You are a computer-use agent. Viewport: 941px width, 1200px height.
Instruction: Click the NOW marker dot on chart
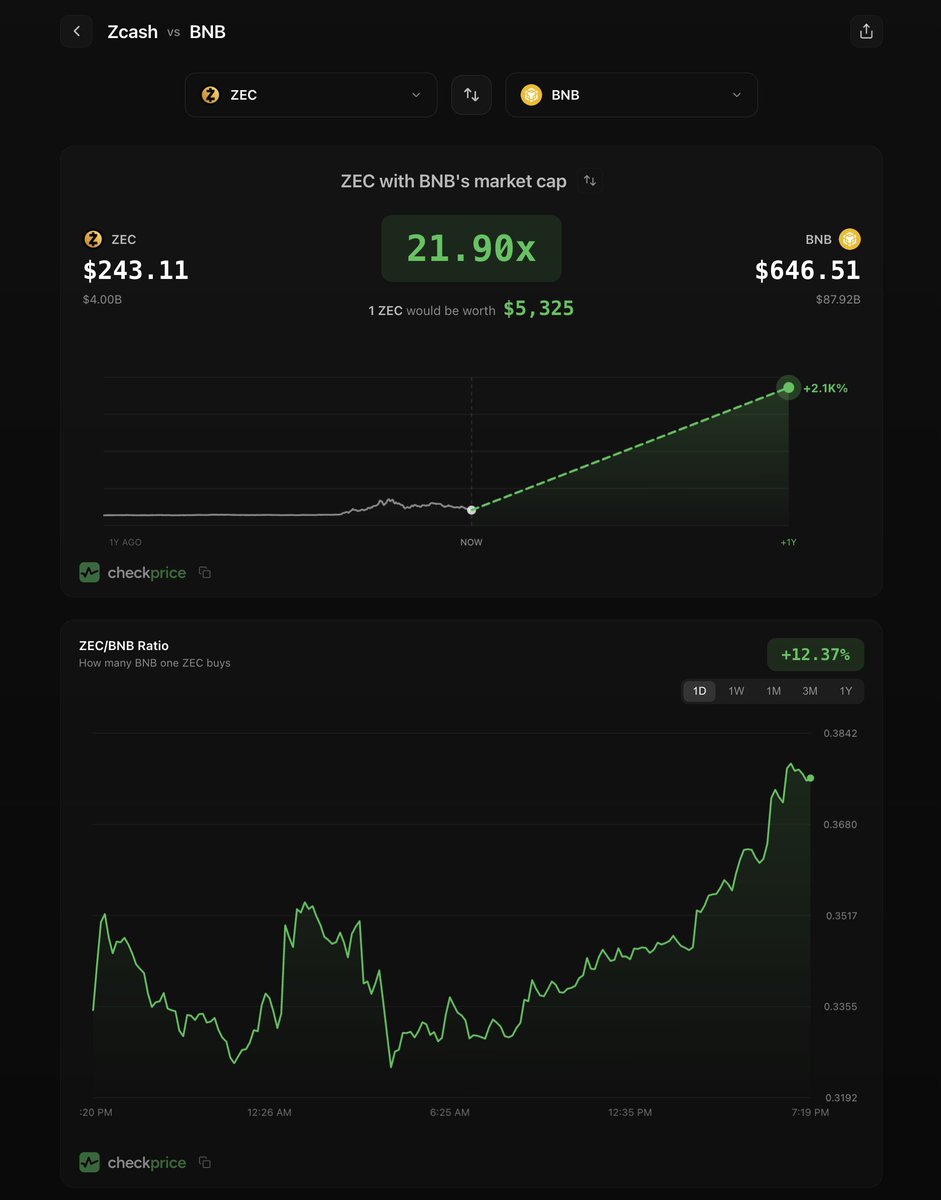[471, 510]
